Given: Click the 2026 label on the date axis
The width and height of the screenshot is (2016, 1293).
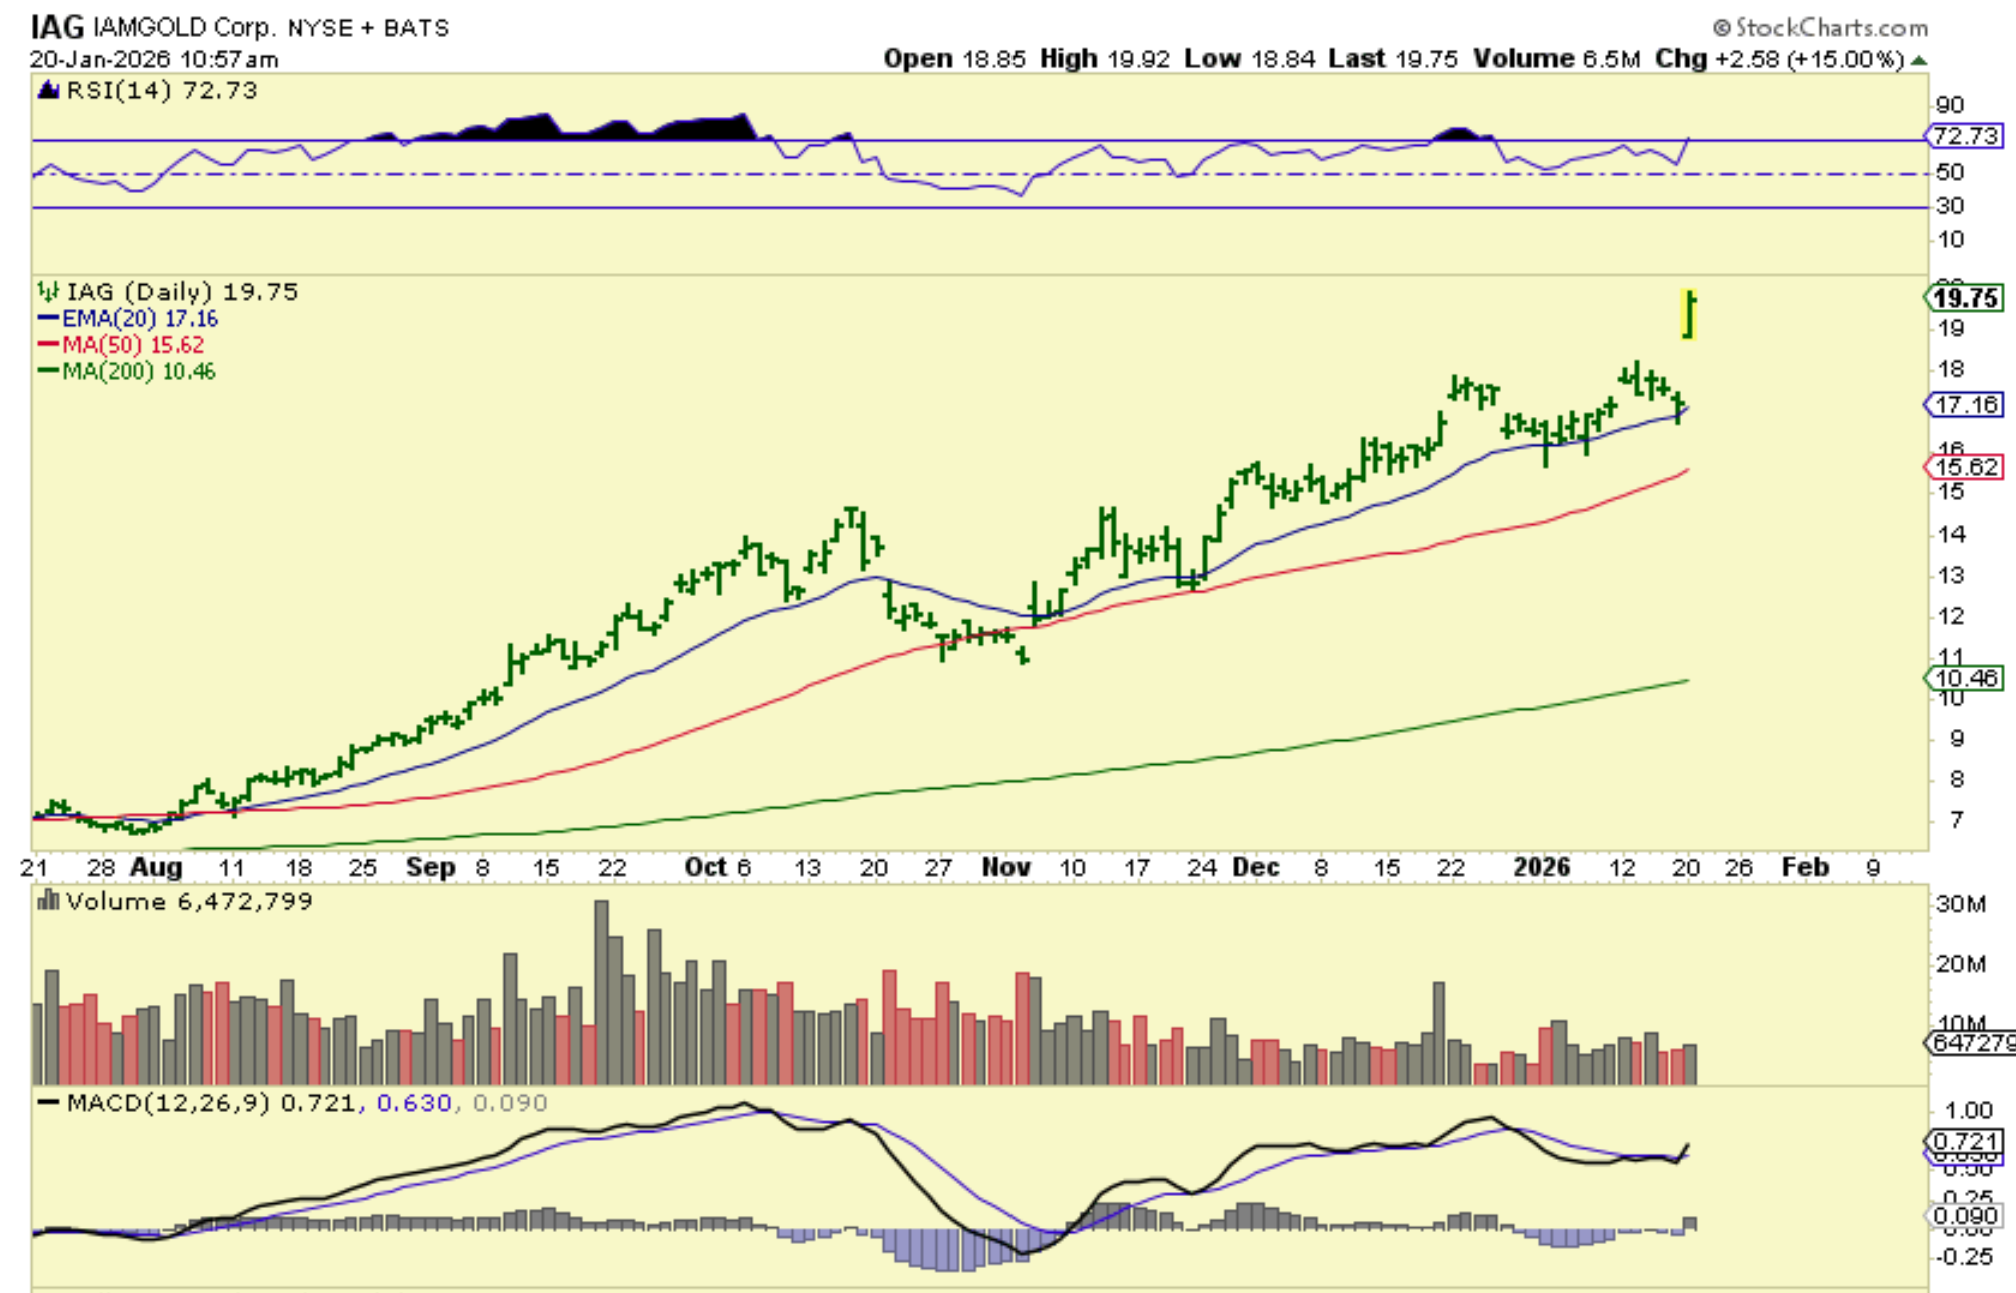Looking at the screenshot, I should (1541, 867).
